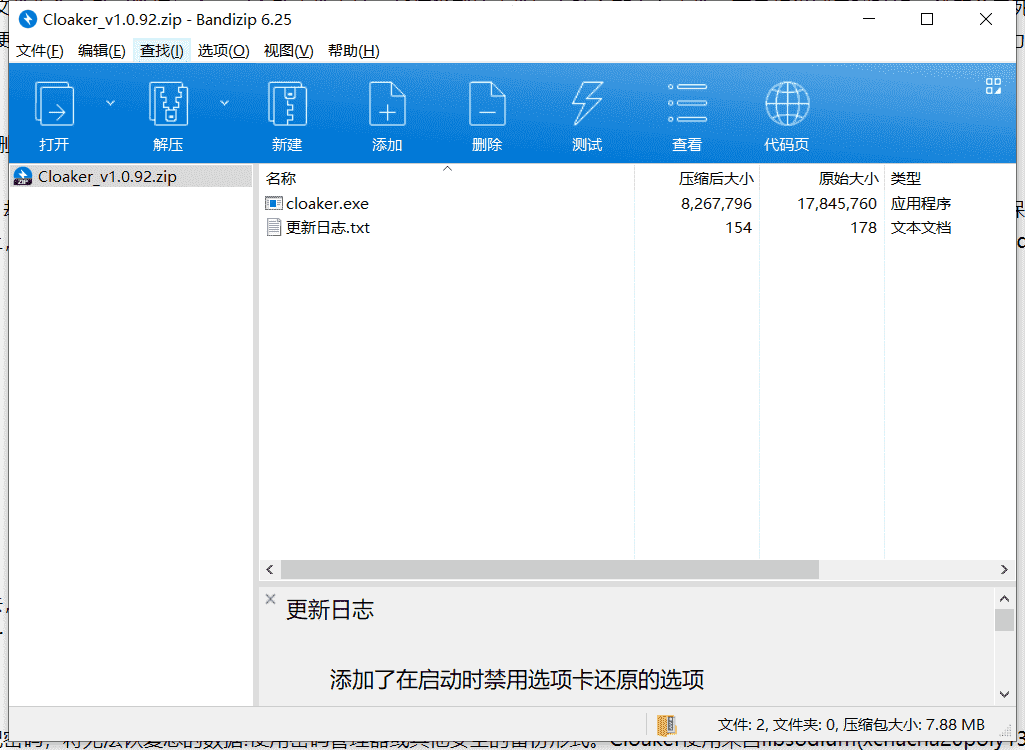Screen dimensions: 1025x750
Task: Click the 更新日志 preview heading
Action: pyautogui.click(x=330, y=609)
